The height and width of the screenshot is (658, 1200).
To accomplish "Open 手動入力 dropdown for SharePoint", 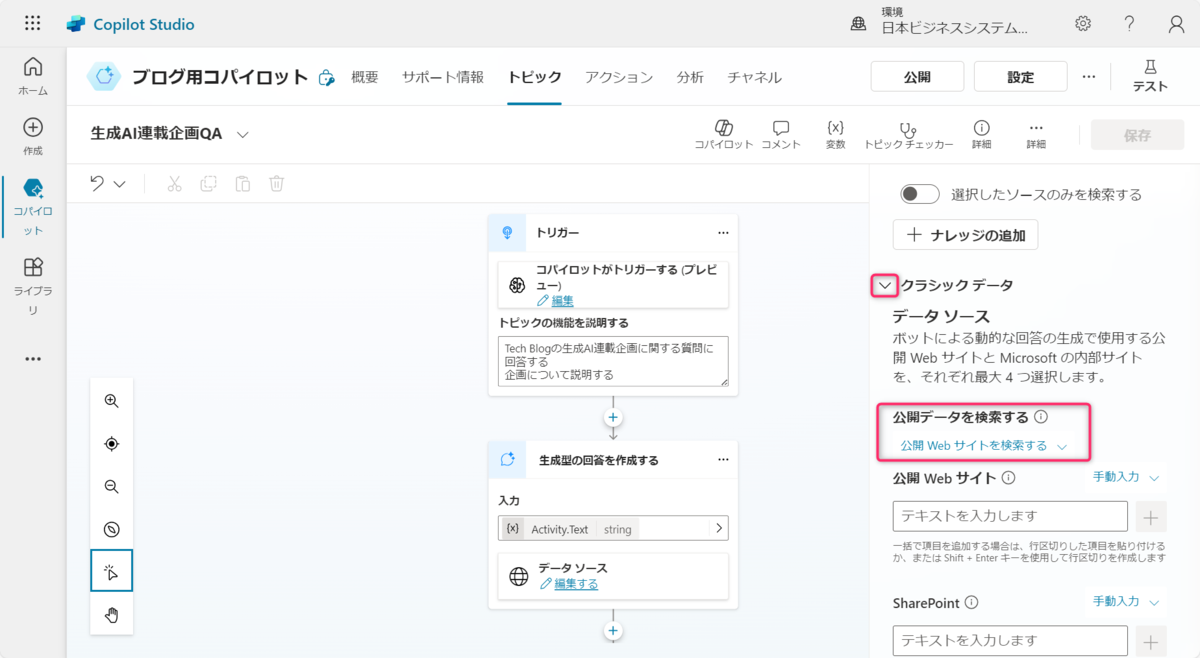I will (1126, 601).
